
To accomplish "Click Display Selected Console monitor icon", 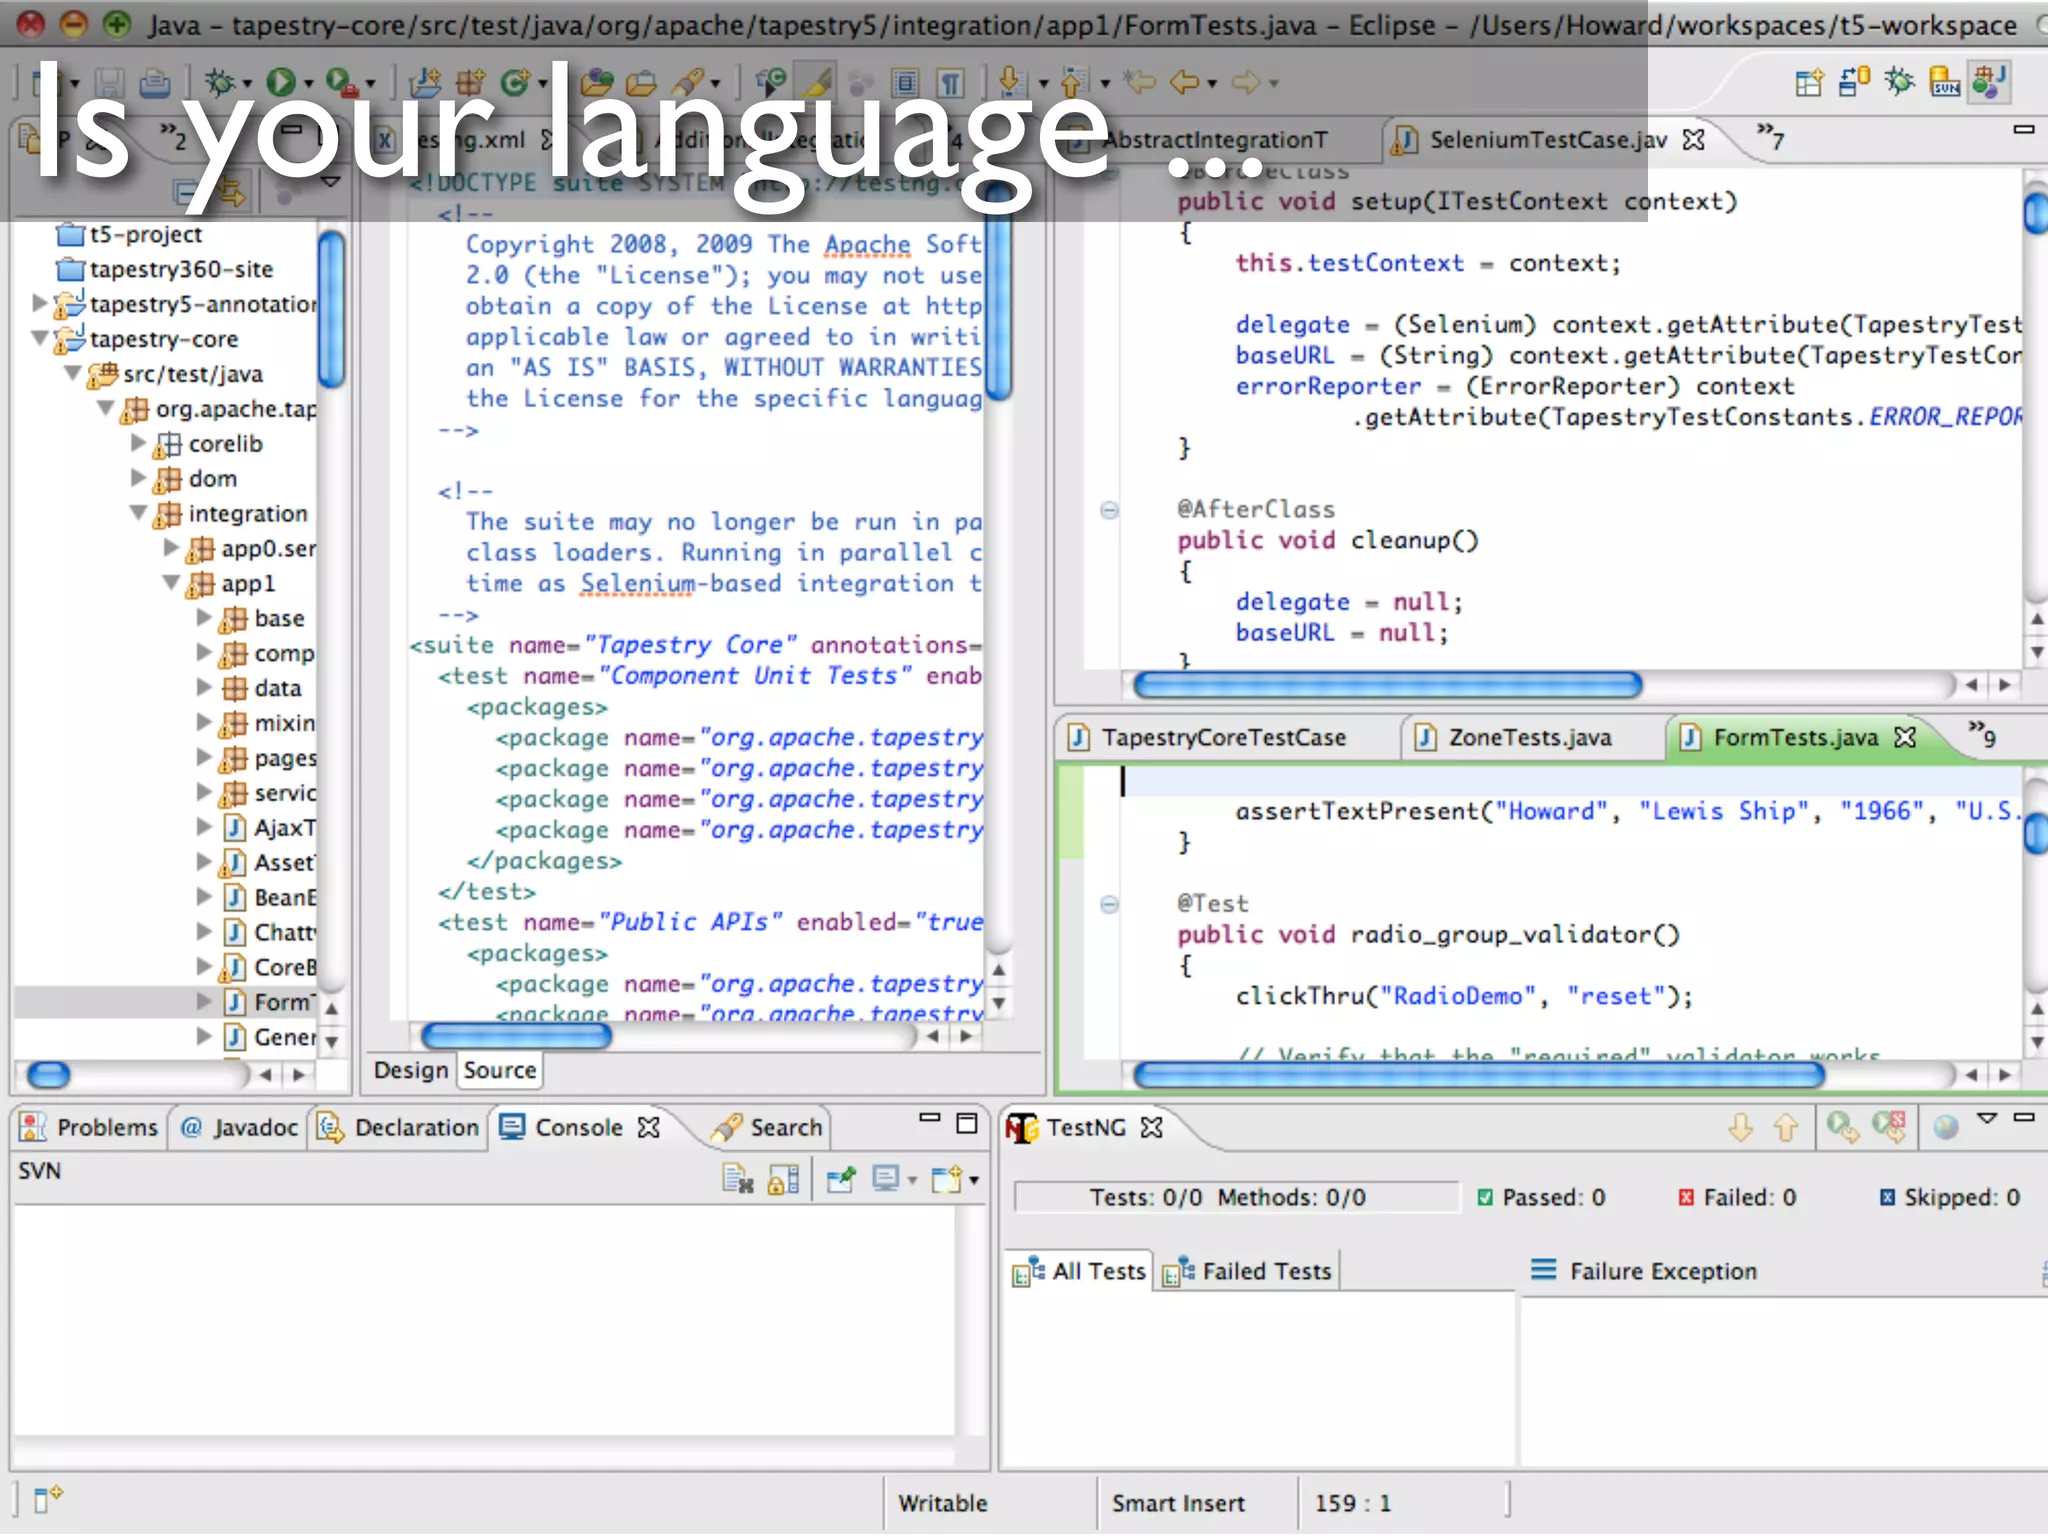I will pyautogui.click(x=885, y=1180).
